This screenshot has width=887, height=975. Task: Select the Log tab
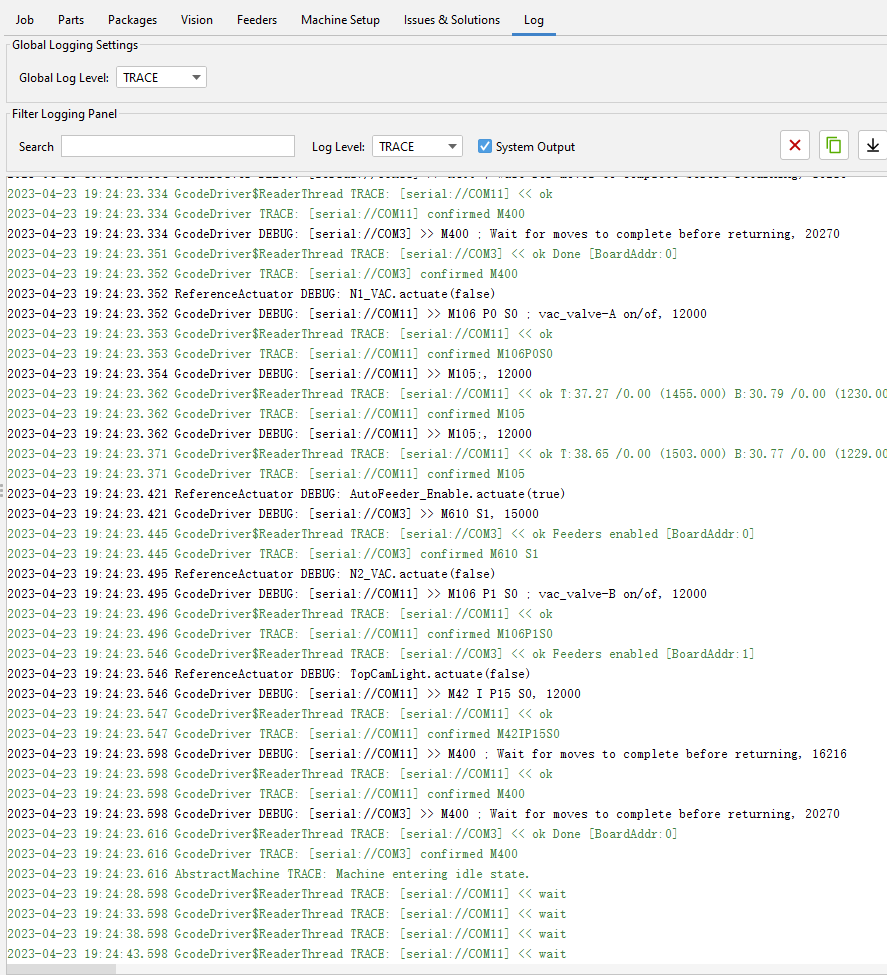click(534, 19)
